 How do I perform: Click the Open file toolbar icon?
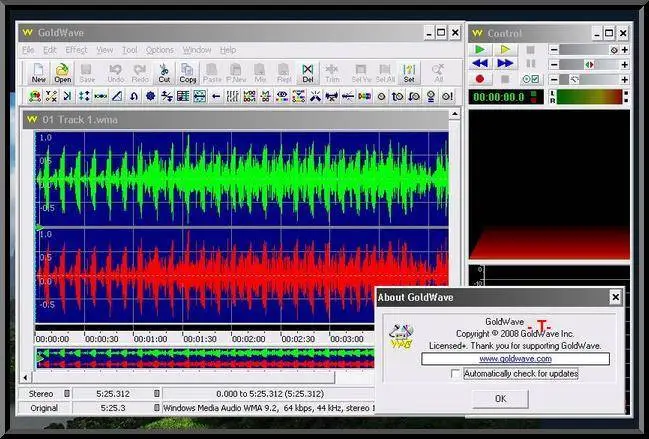coord(62,73)
